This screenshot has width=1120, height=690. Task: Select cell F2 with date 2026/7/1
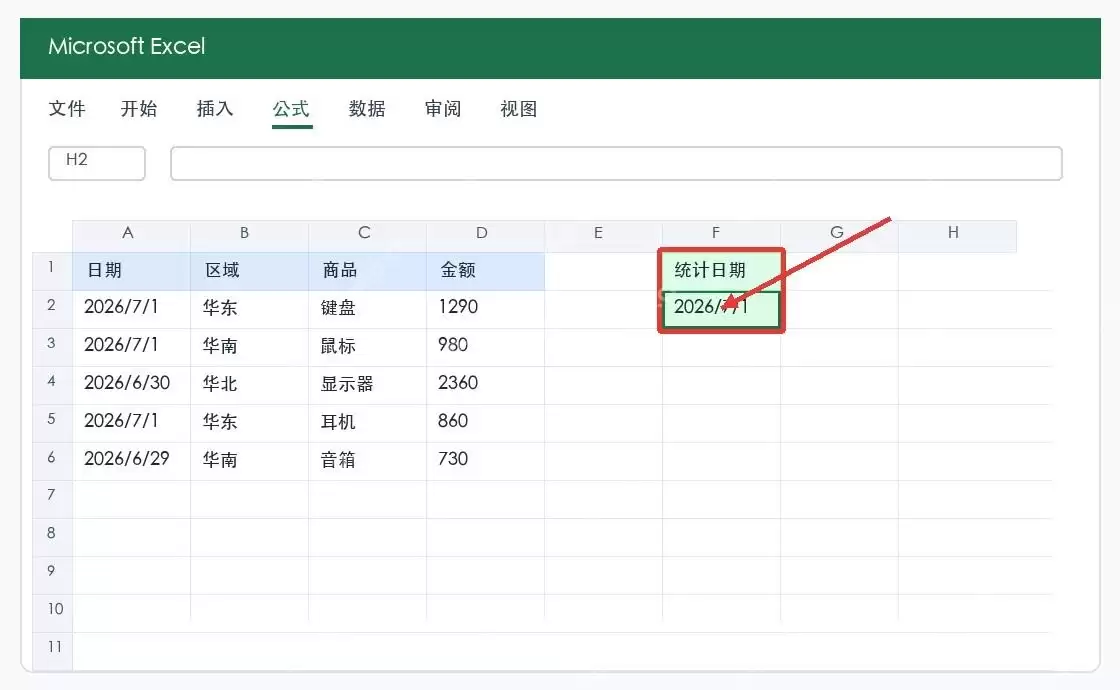pyautogui.click(x=721, y=309)
